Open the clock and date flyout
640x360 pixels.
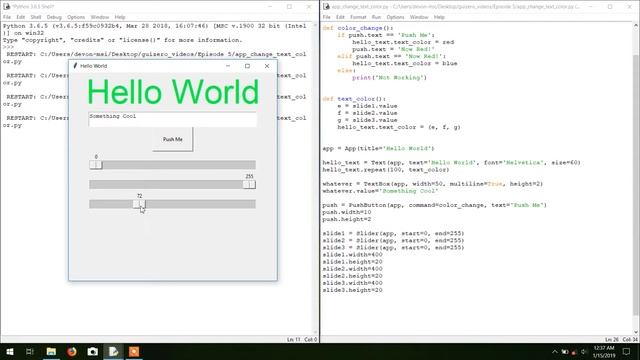[x=604, y=351]
